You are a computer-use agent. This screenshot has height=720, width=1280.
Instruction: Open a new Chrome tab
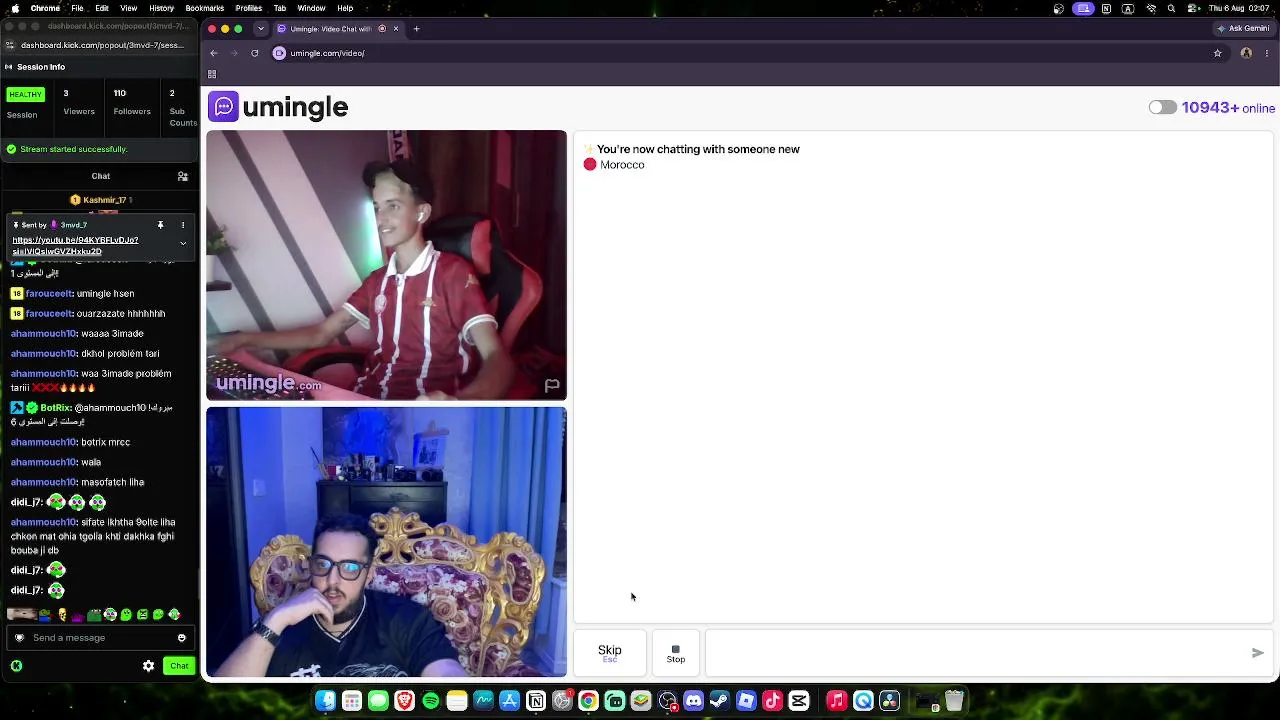coord(416,29)
